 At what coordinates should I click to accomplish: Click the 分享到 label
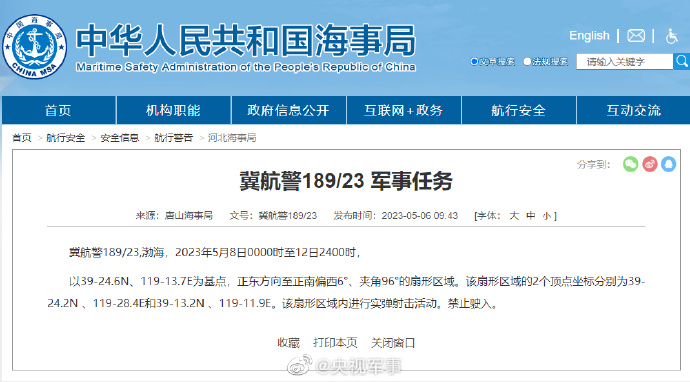point(594,165)
